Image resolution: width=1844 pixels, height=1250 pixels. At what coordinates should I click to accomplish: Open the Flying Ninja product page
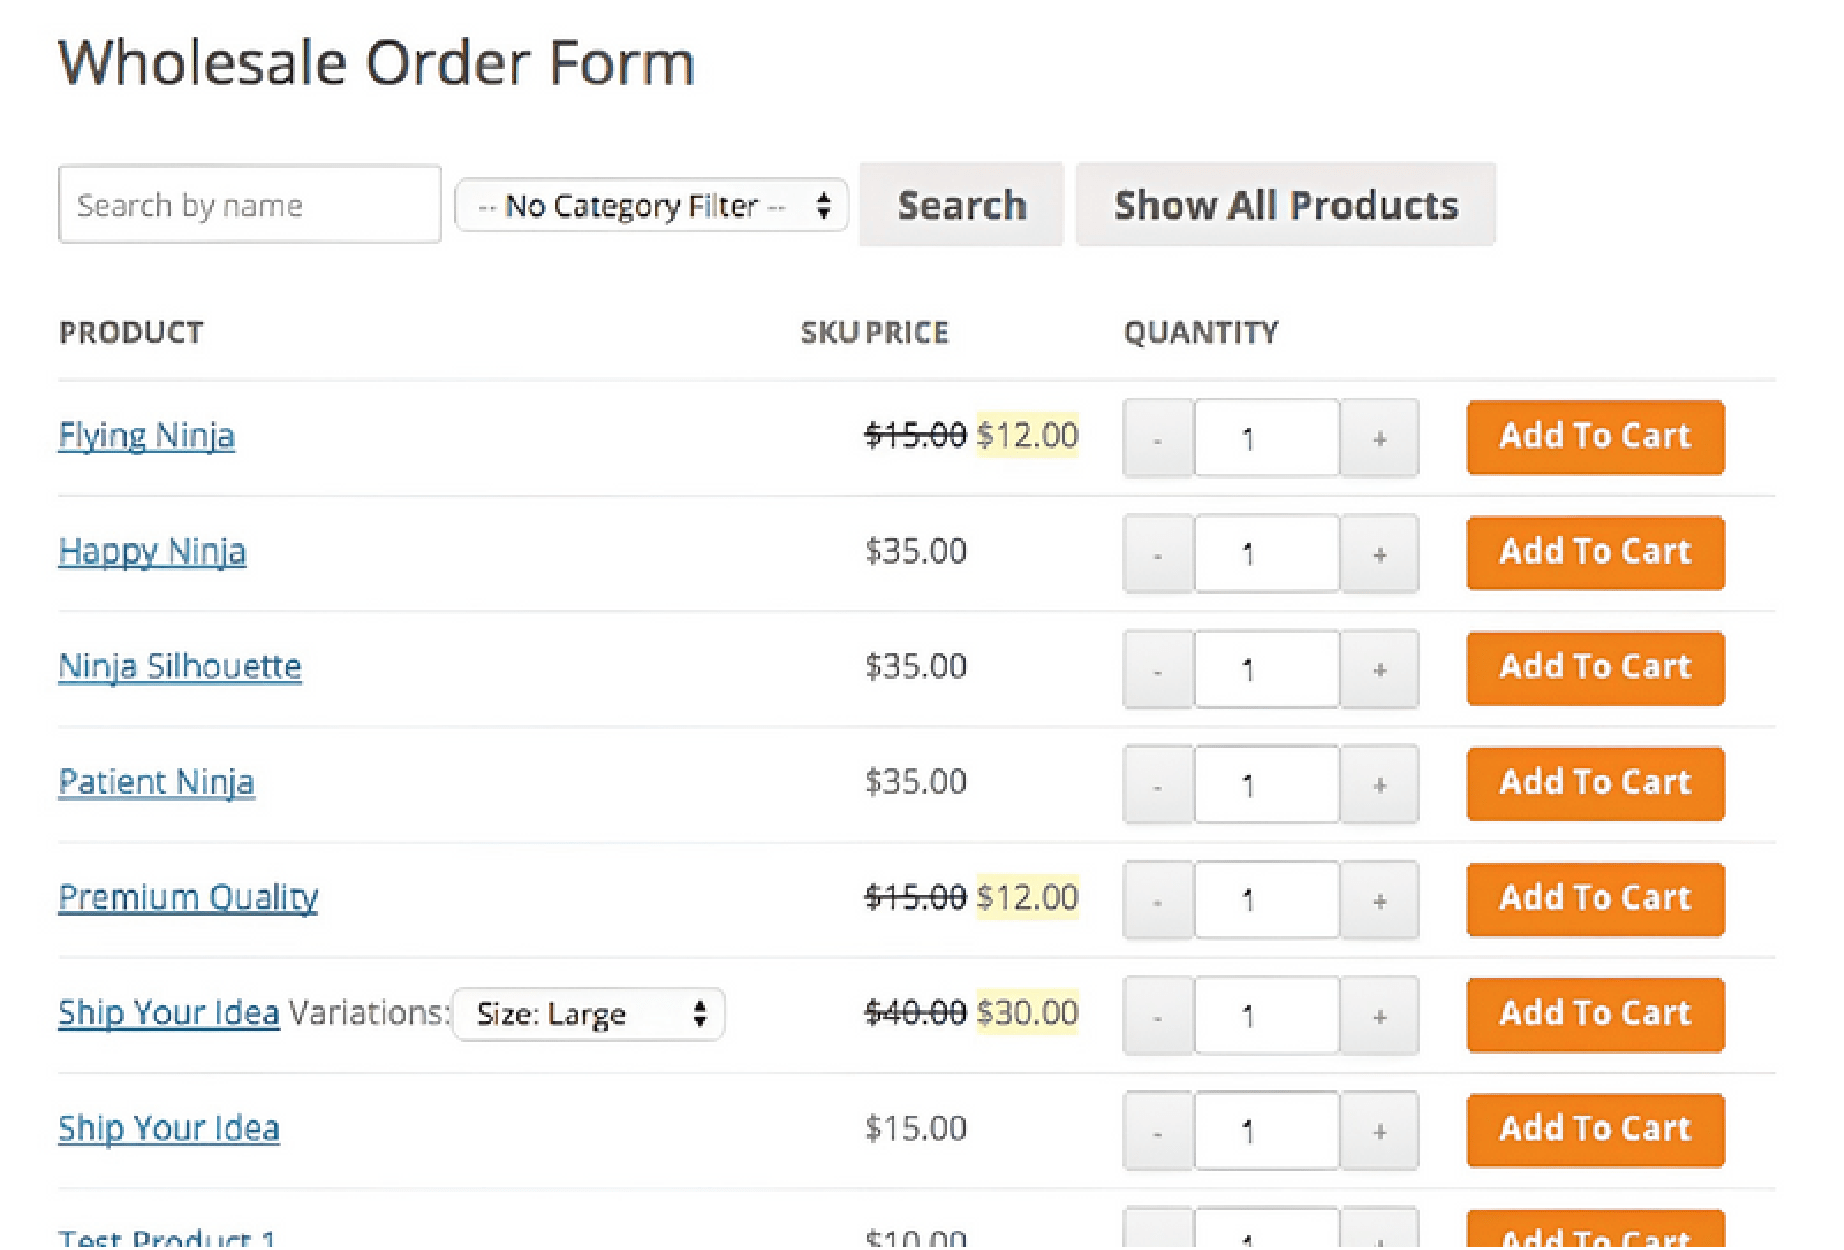tap(146, 435)
